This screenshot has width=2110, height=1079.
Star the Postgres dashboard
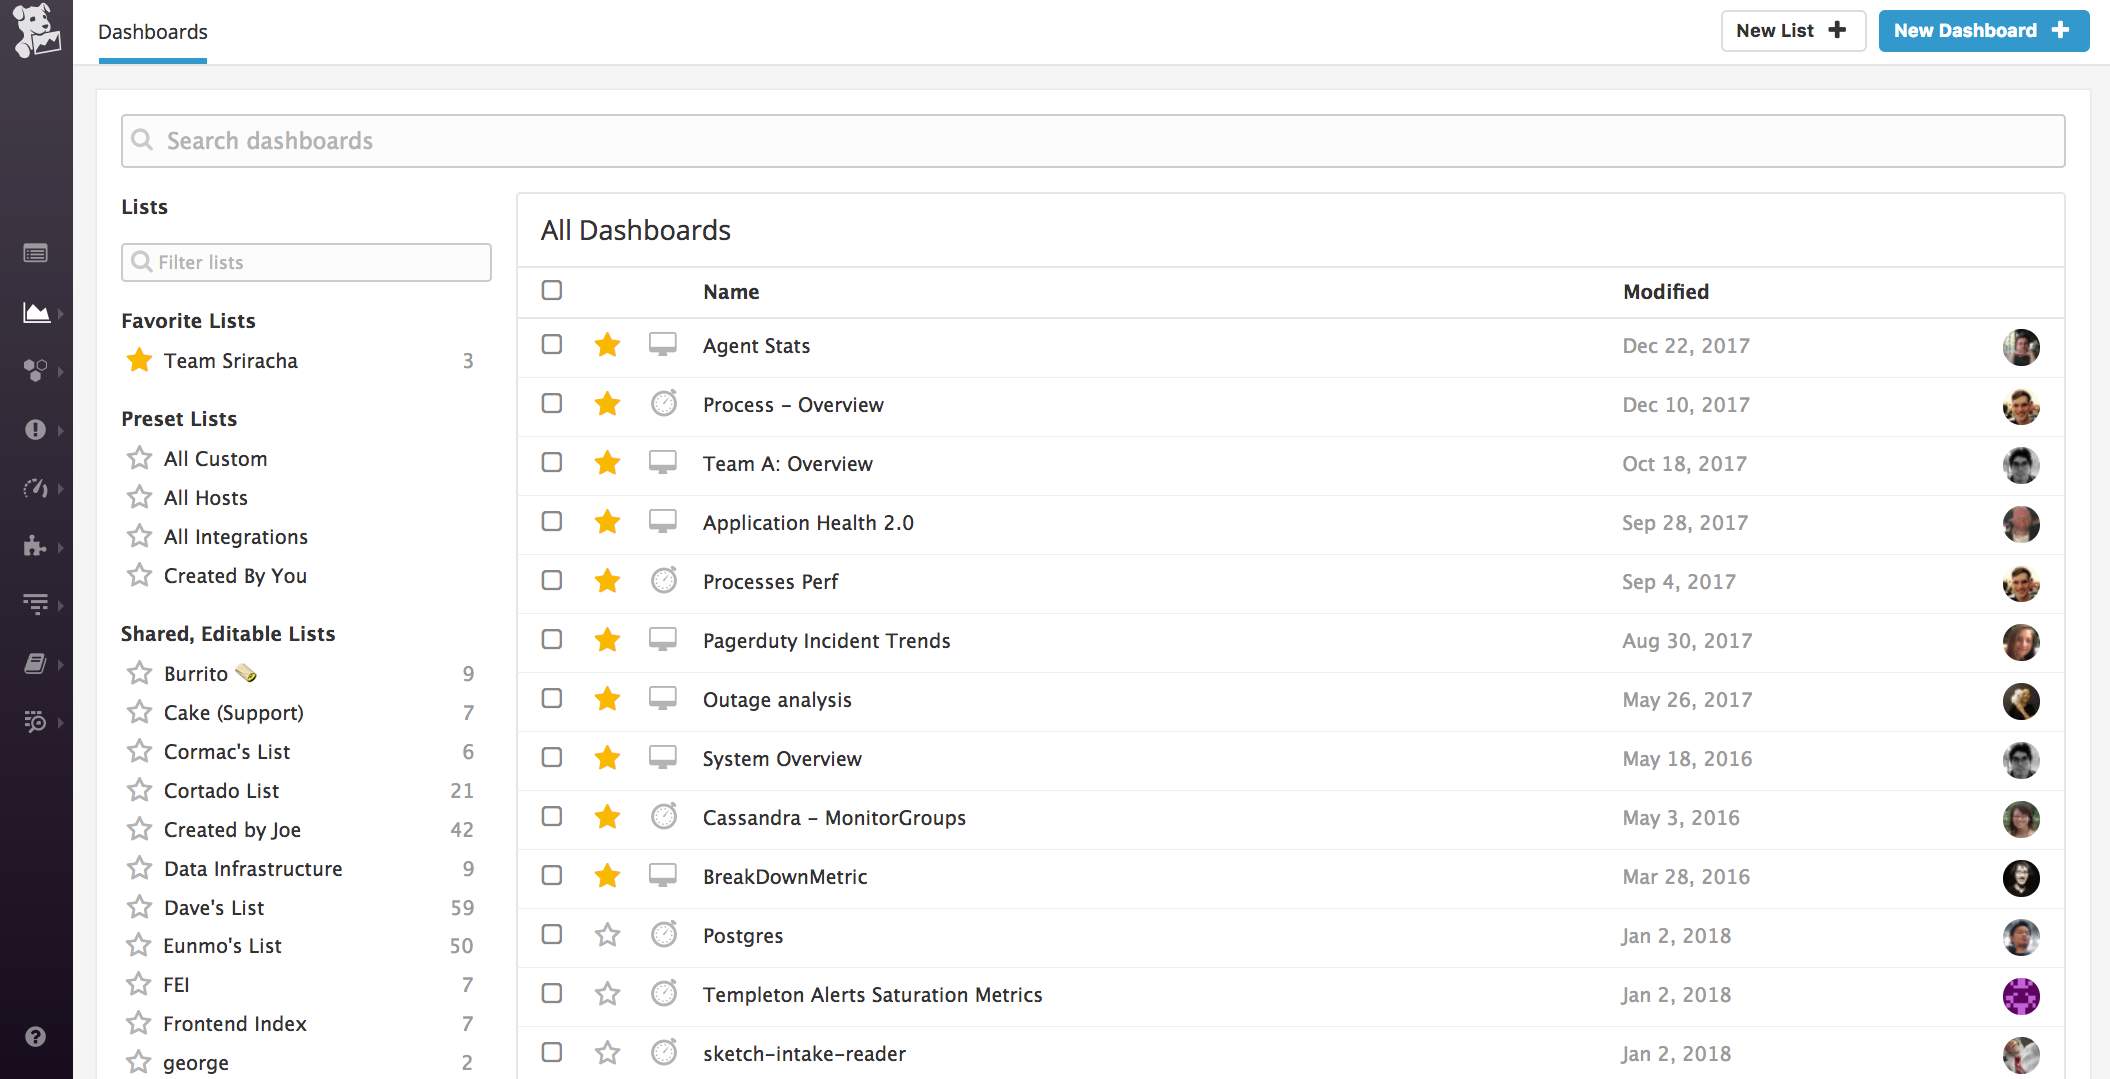[x=607, y=934]
